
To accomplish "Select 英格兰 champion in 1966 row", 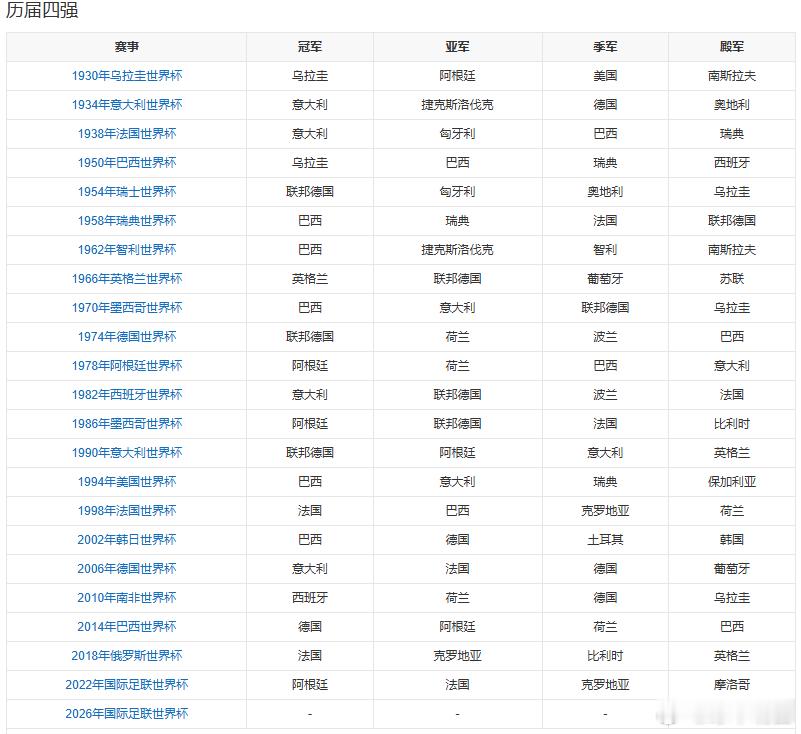I will click(x=310, y=279).
